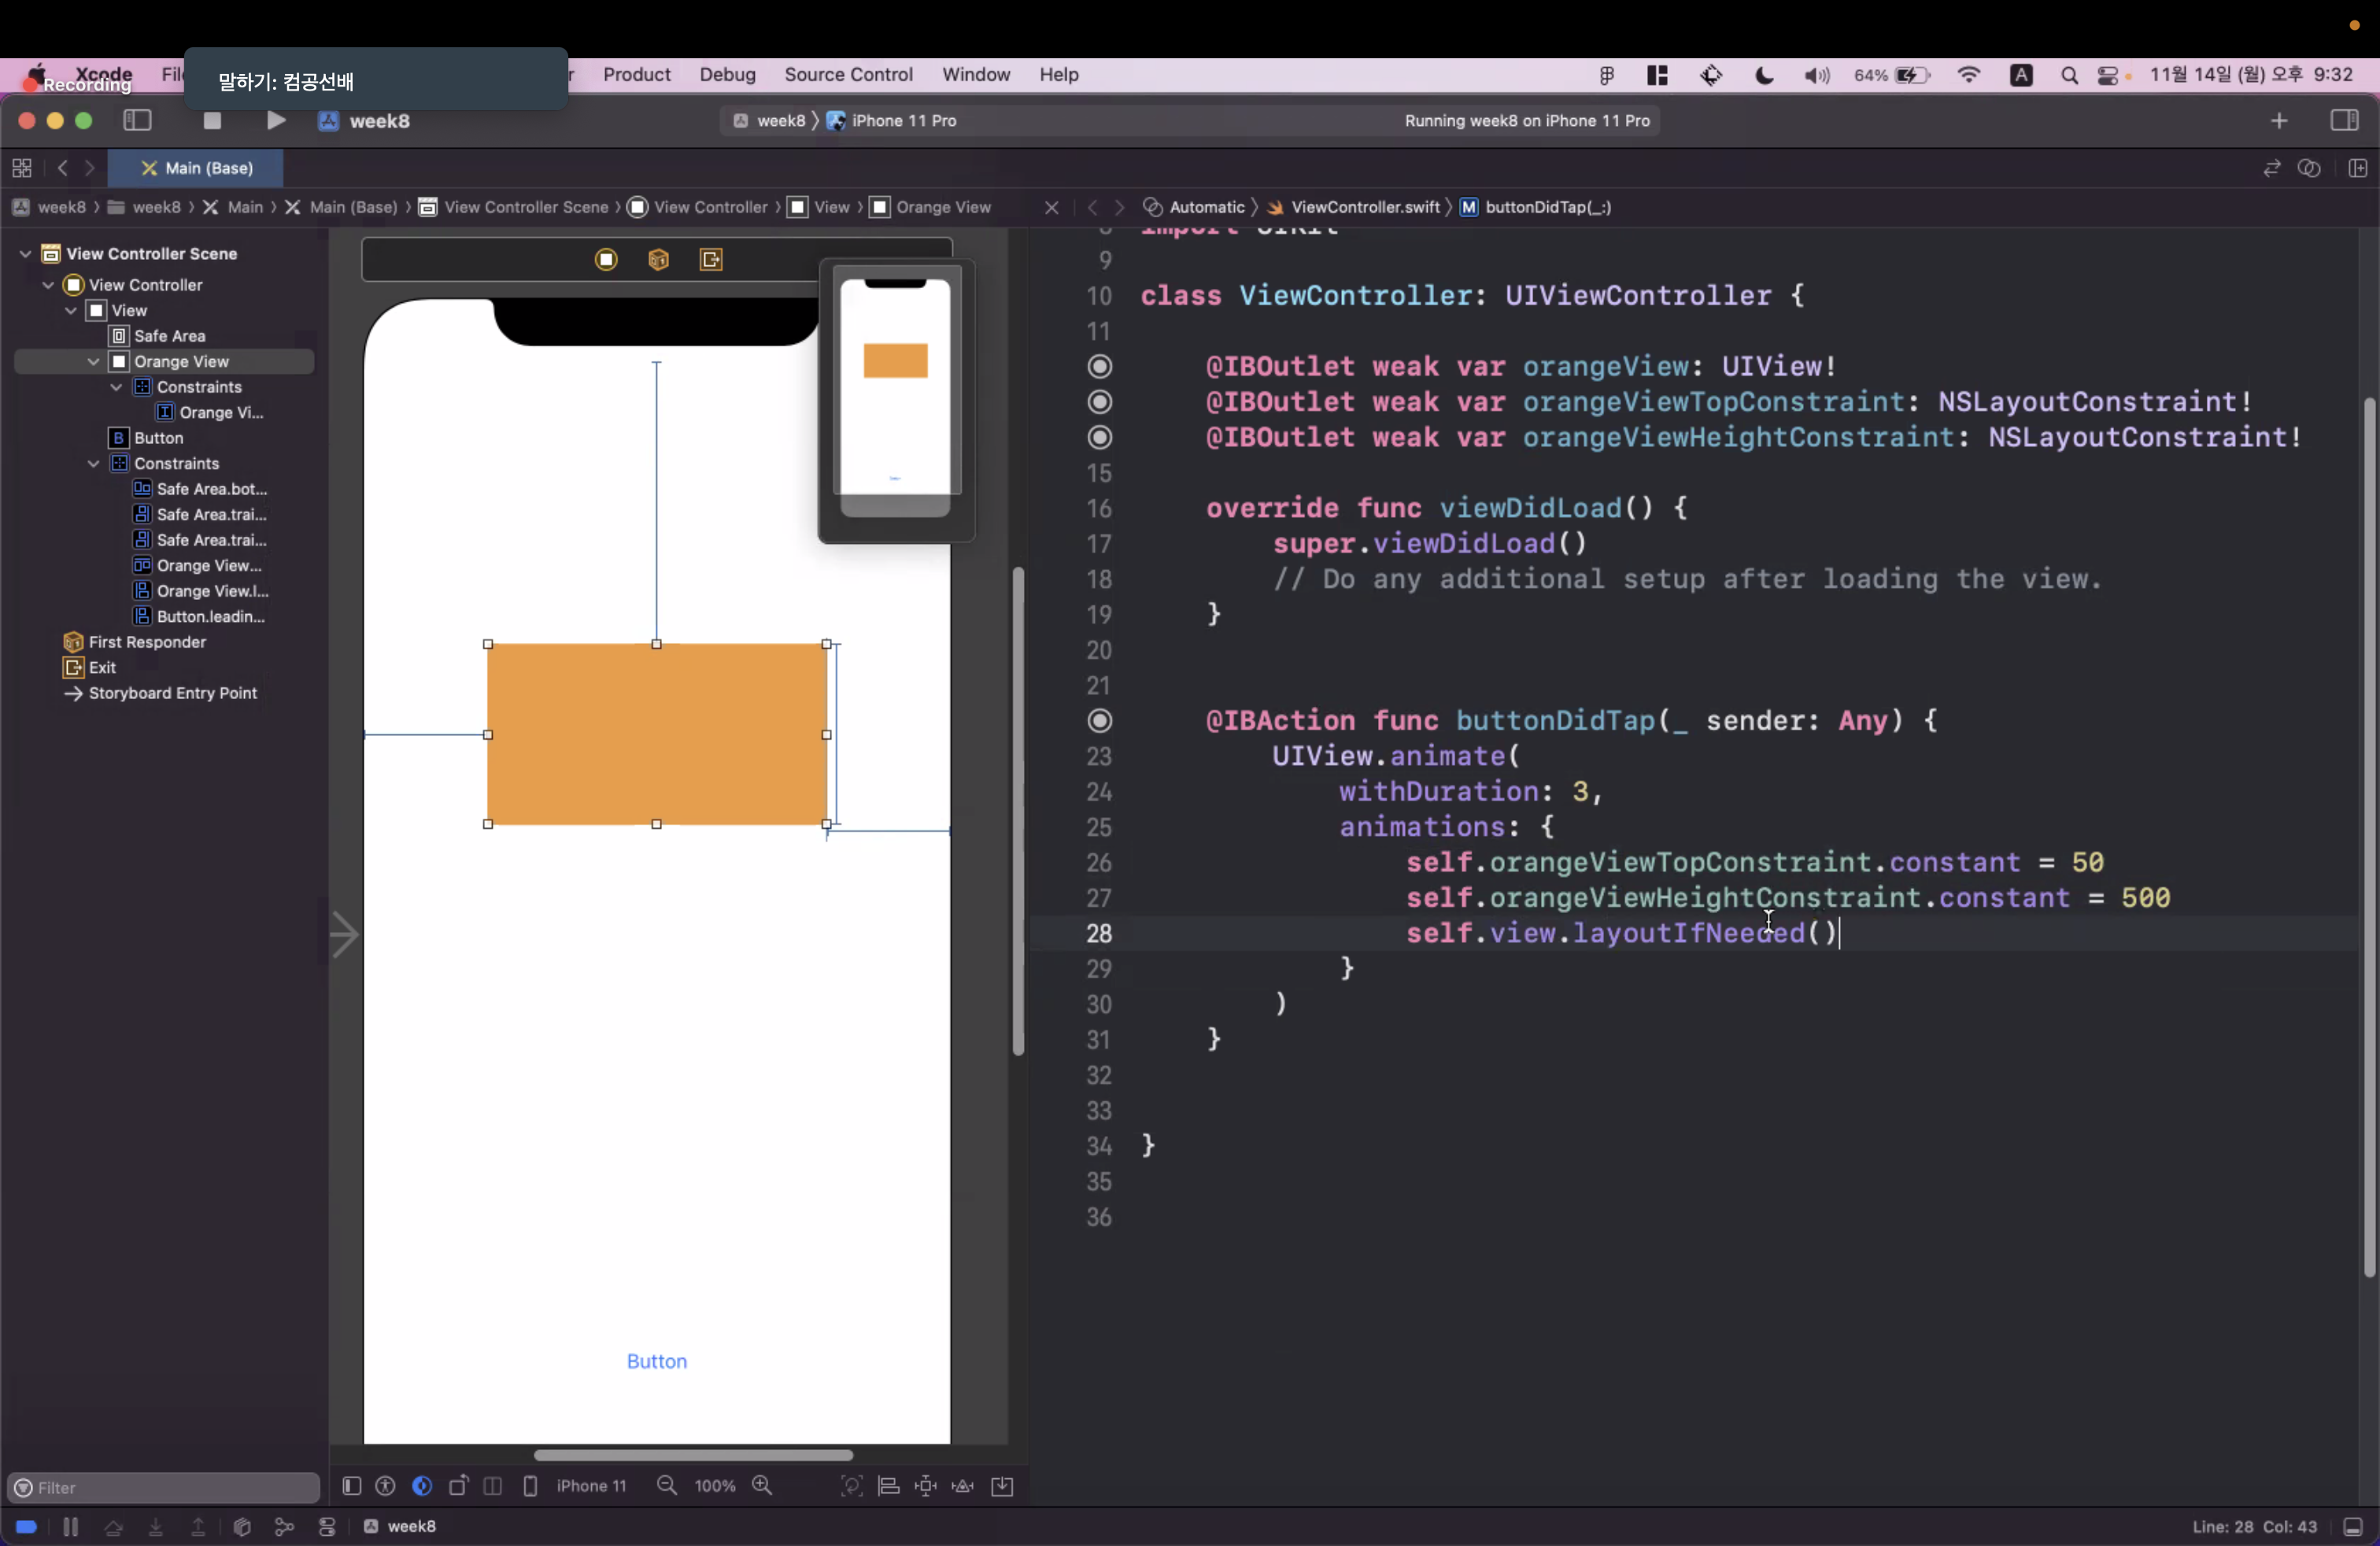Viewport: 2380px width, 1546px height.
Task: Go back in editor history
Action: [x=63, y=168]
